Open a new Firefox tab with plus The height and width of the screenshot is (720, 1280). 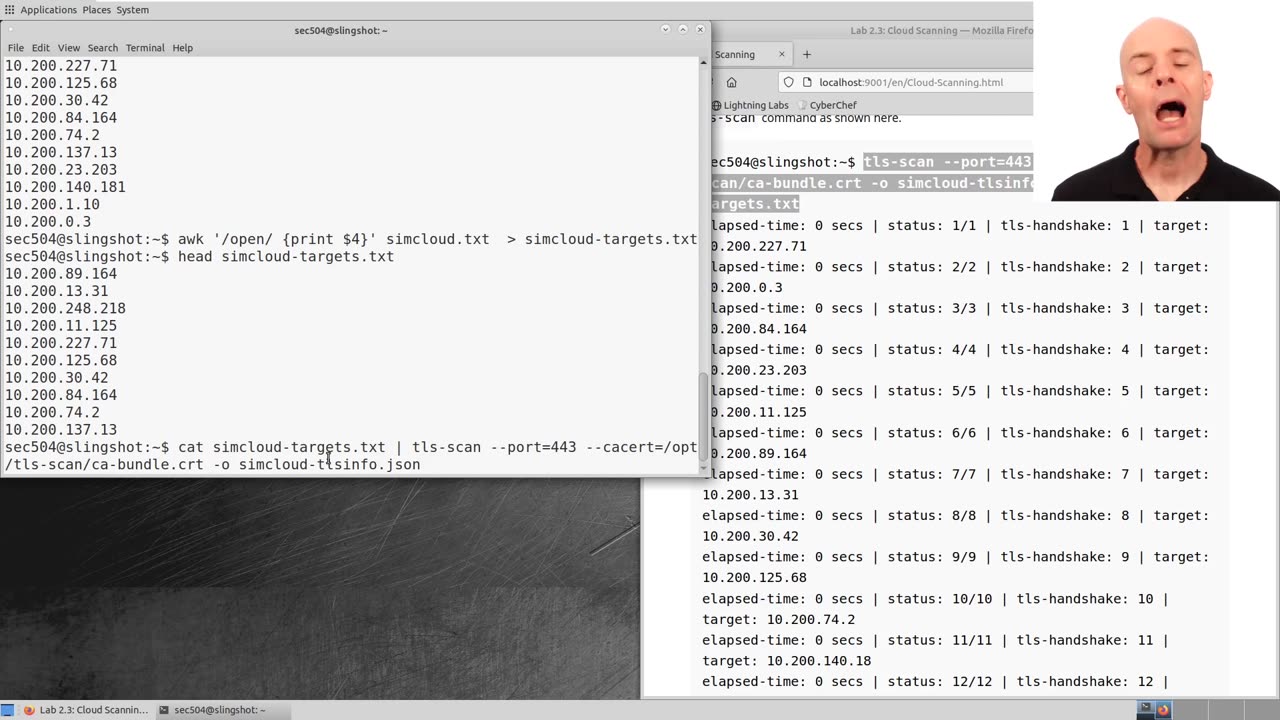(x=807, y=54)
